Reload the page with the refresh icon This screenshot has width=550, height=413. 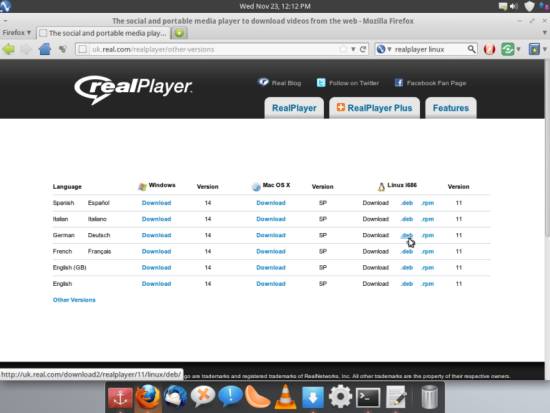(363, 49)
